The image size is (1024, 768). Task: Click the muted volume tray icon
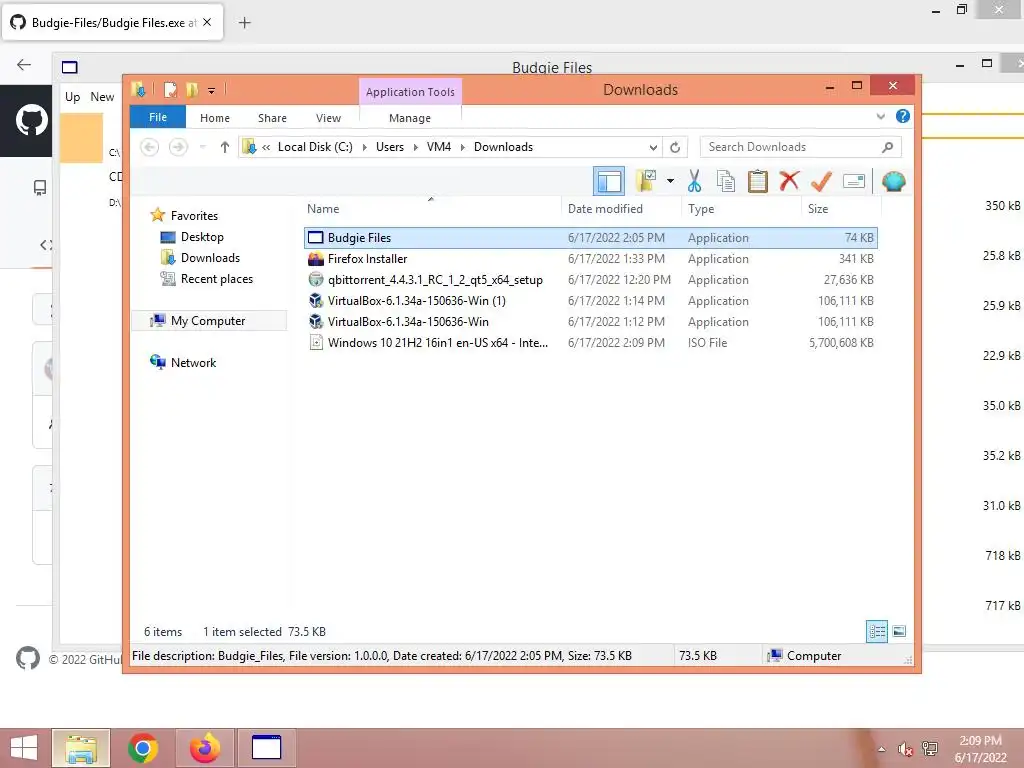pyautogui.click(x=904, y=749)
